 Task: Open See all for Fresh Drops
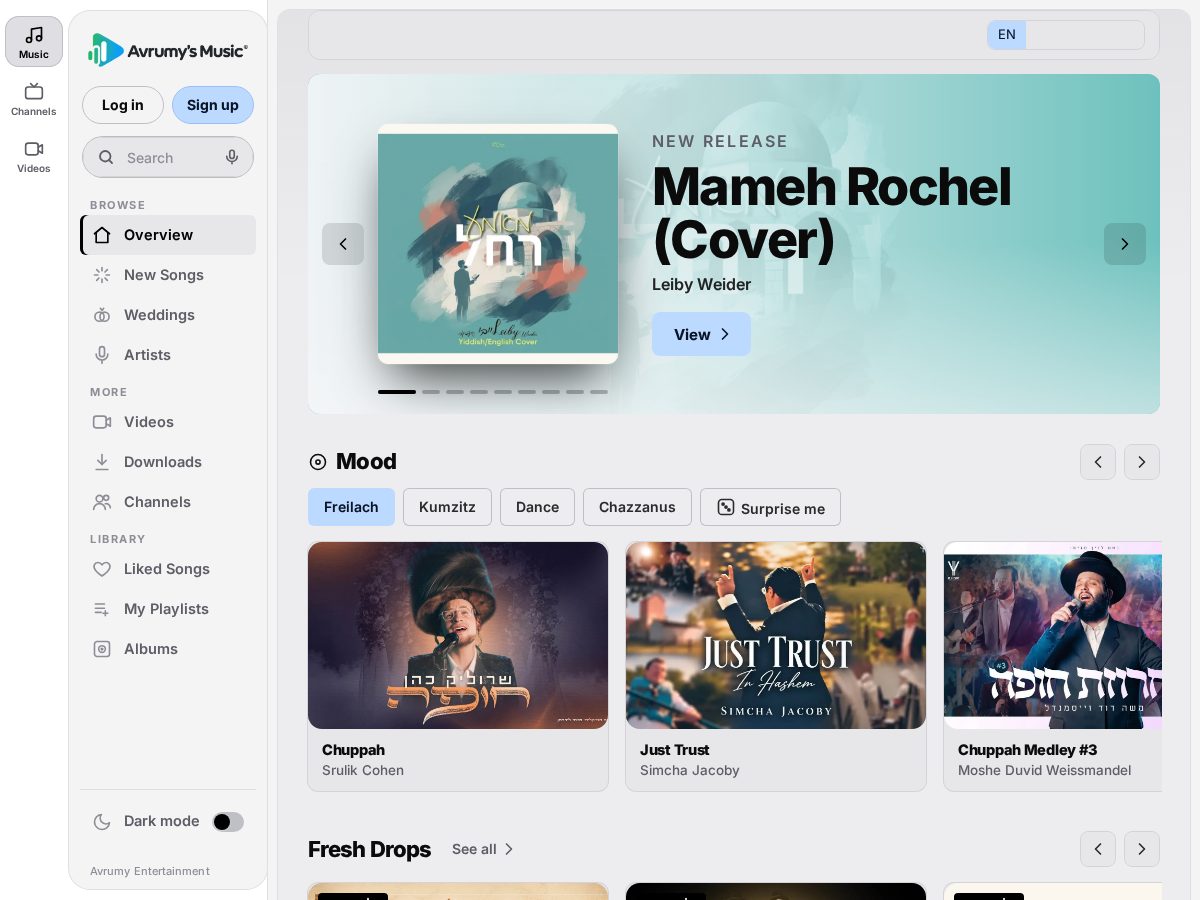click(483, 849)
